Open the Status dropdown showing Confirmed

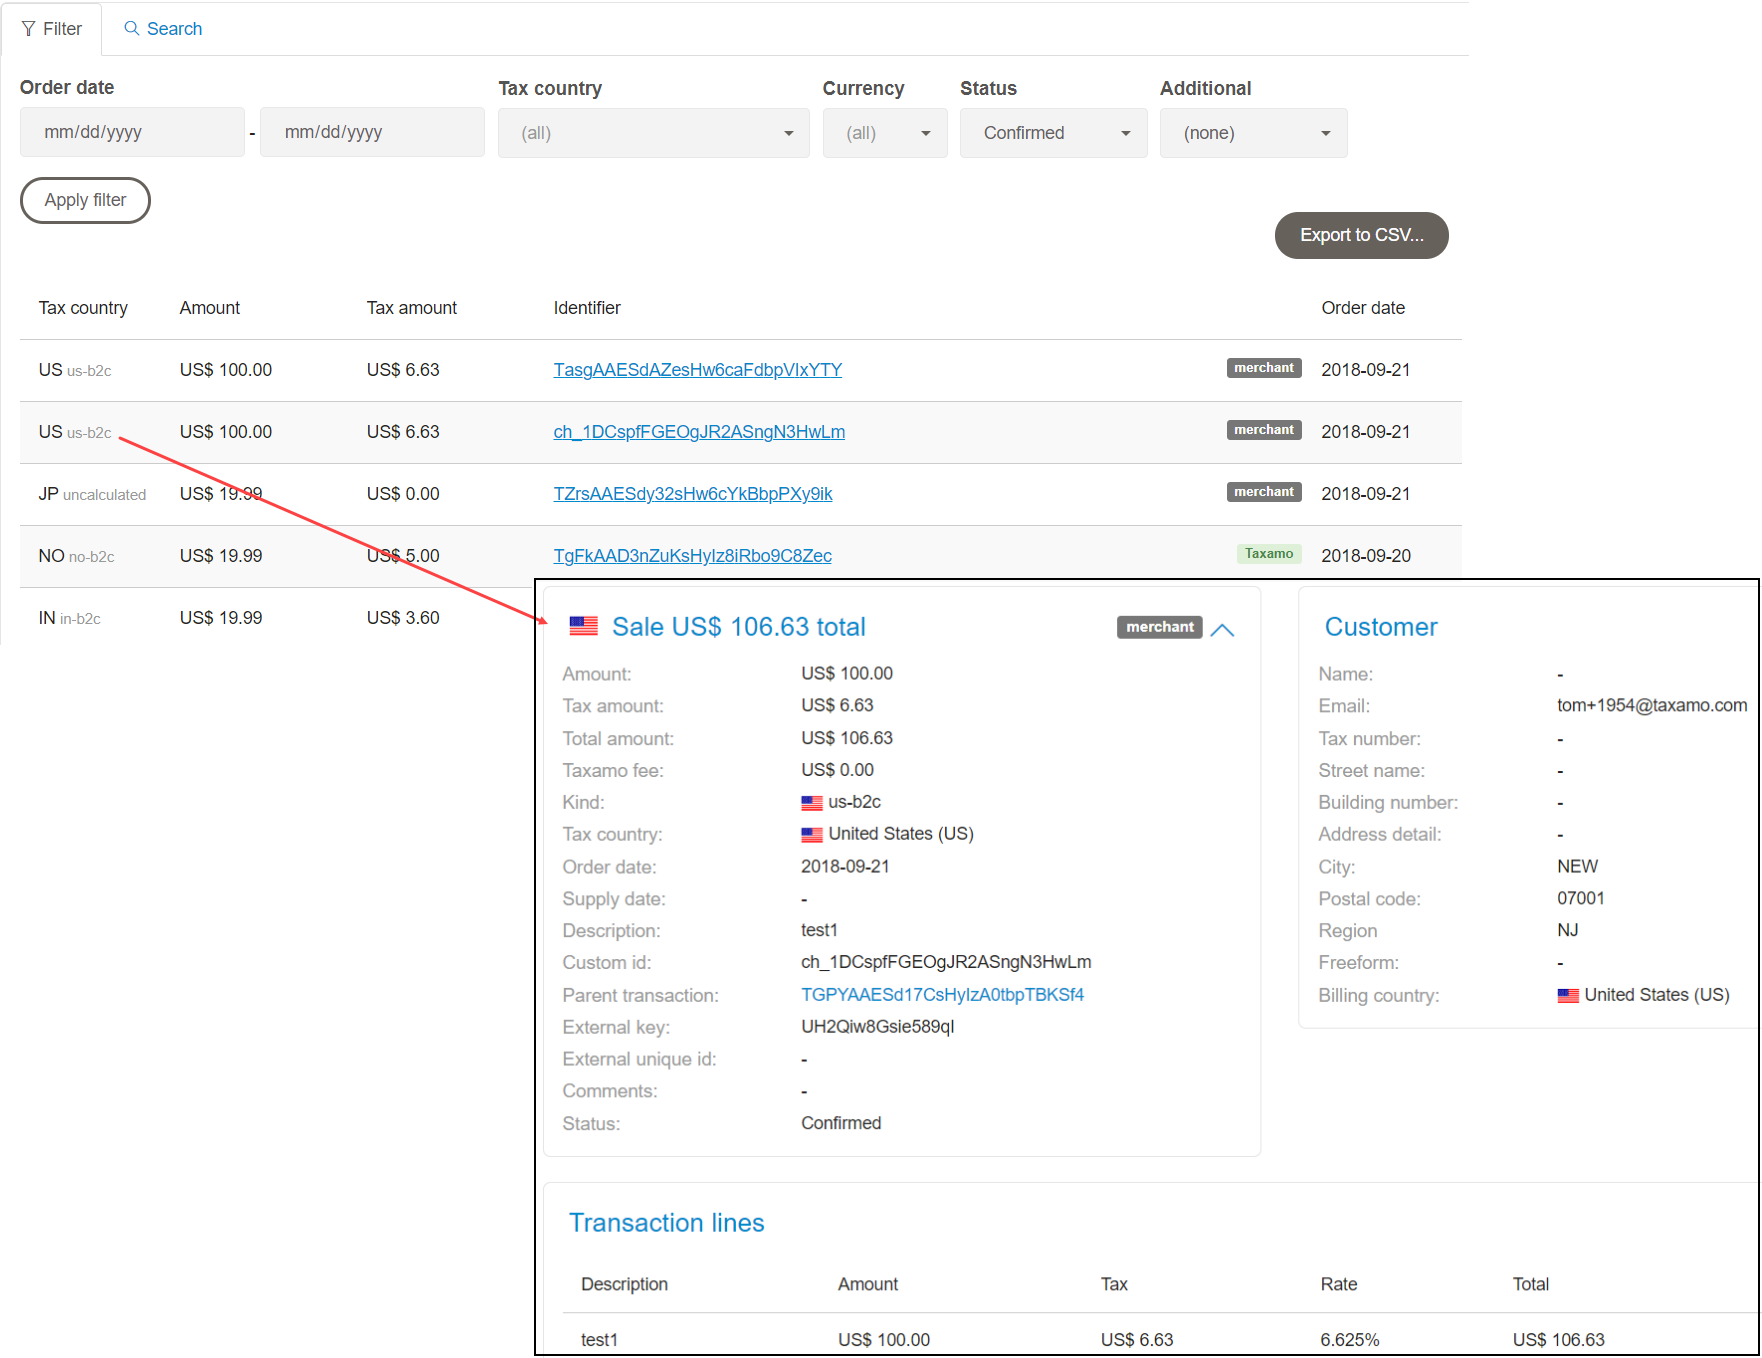(x=1054, y=133)
